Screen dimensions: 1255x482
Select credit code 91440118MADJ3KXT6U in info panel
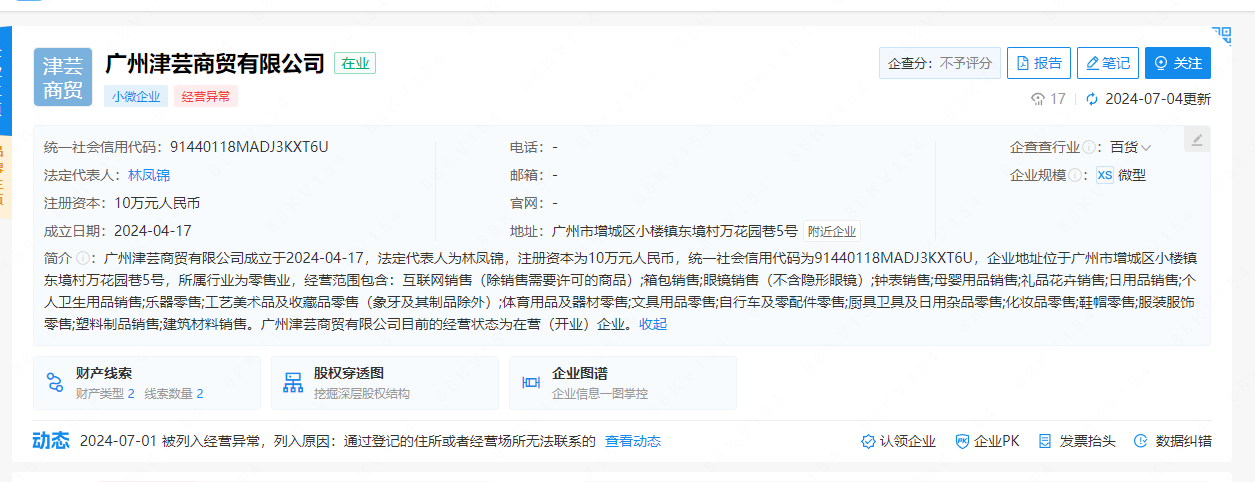tap(249, 147)
